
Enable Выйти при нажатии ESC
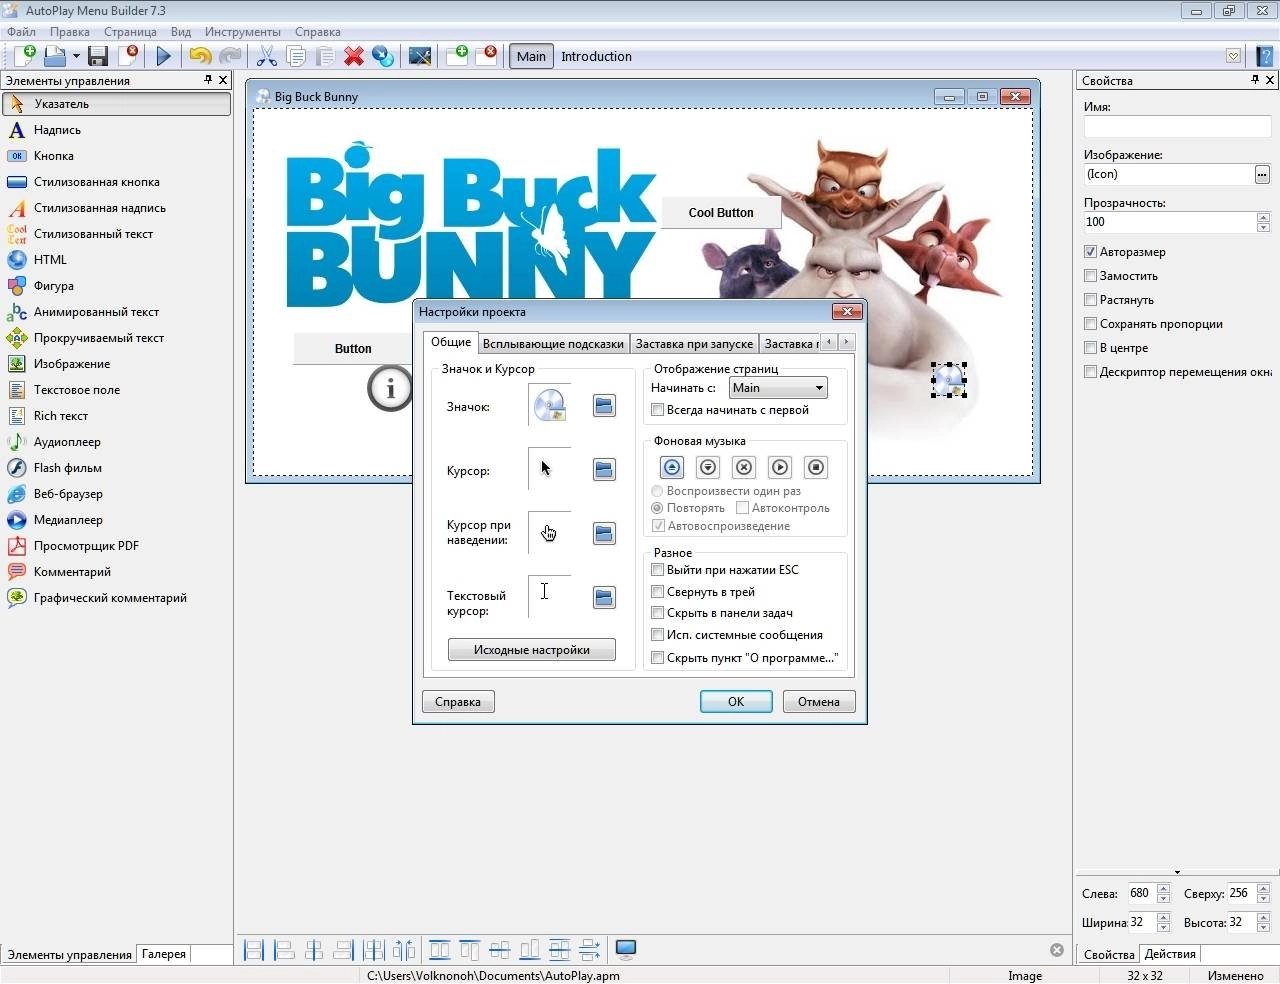coord(657,570)
